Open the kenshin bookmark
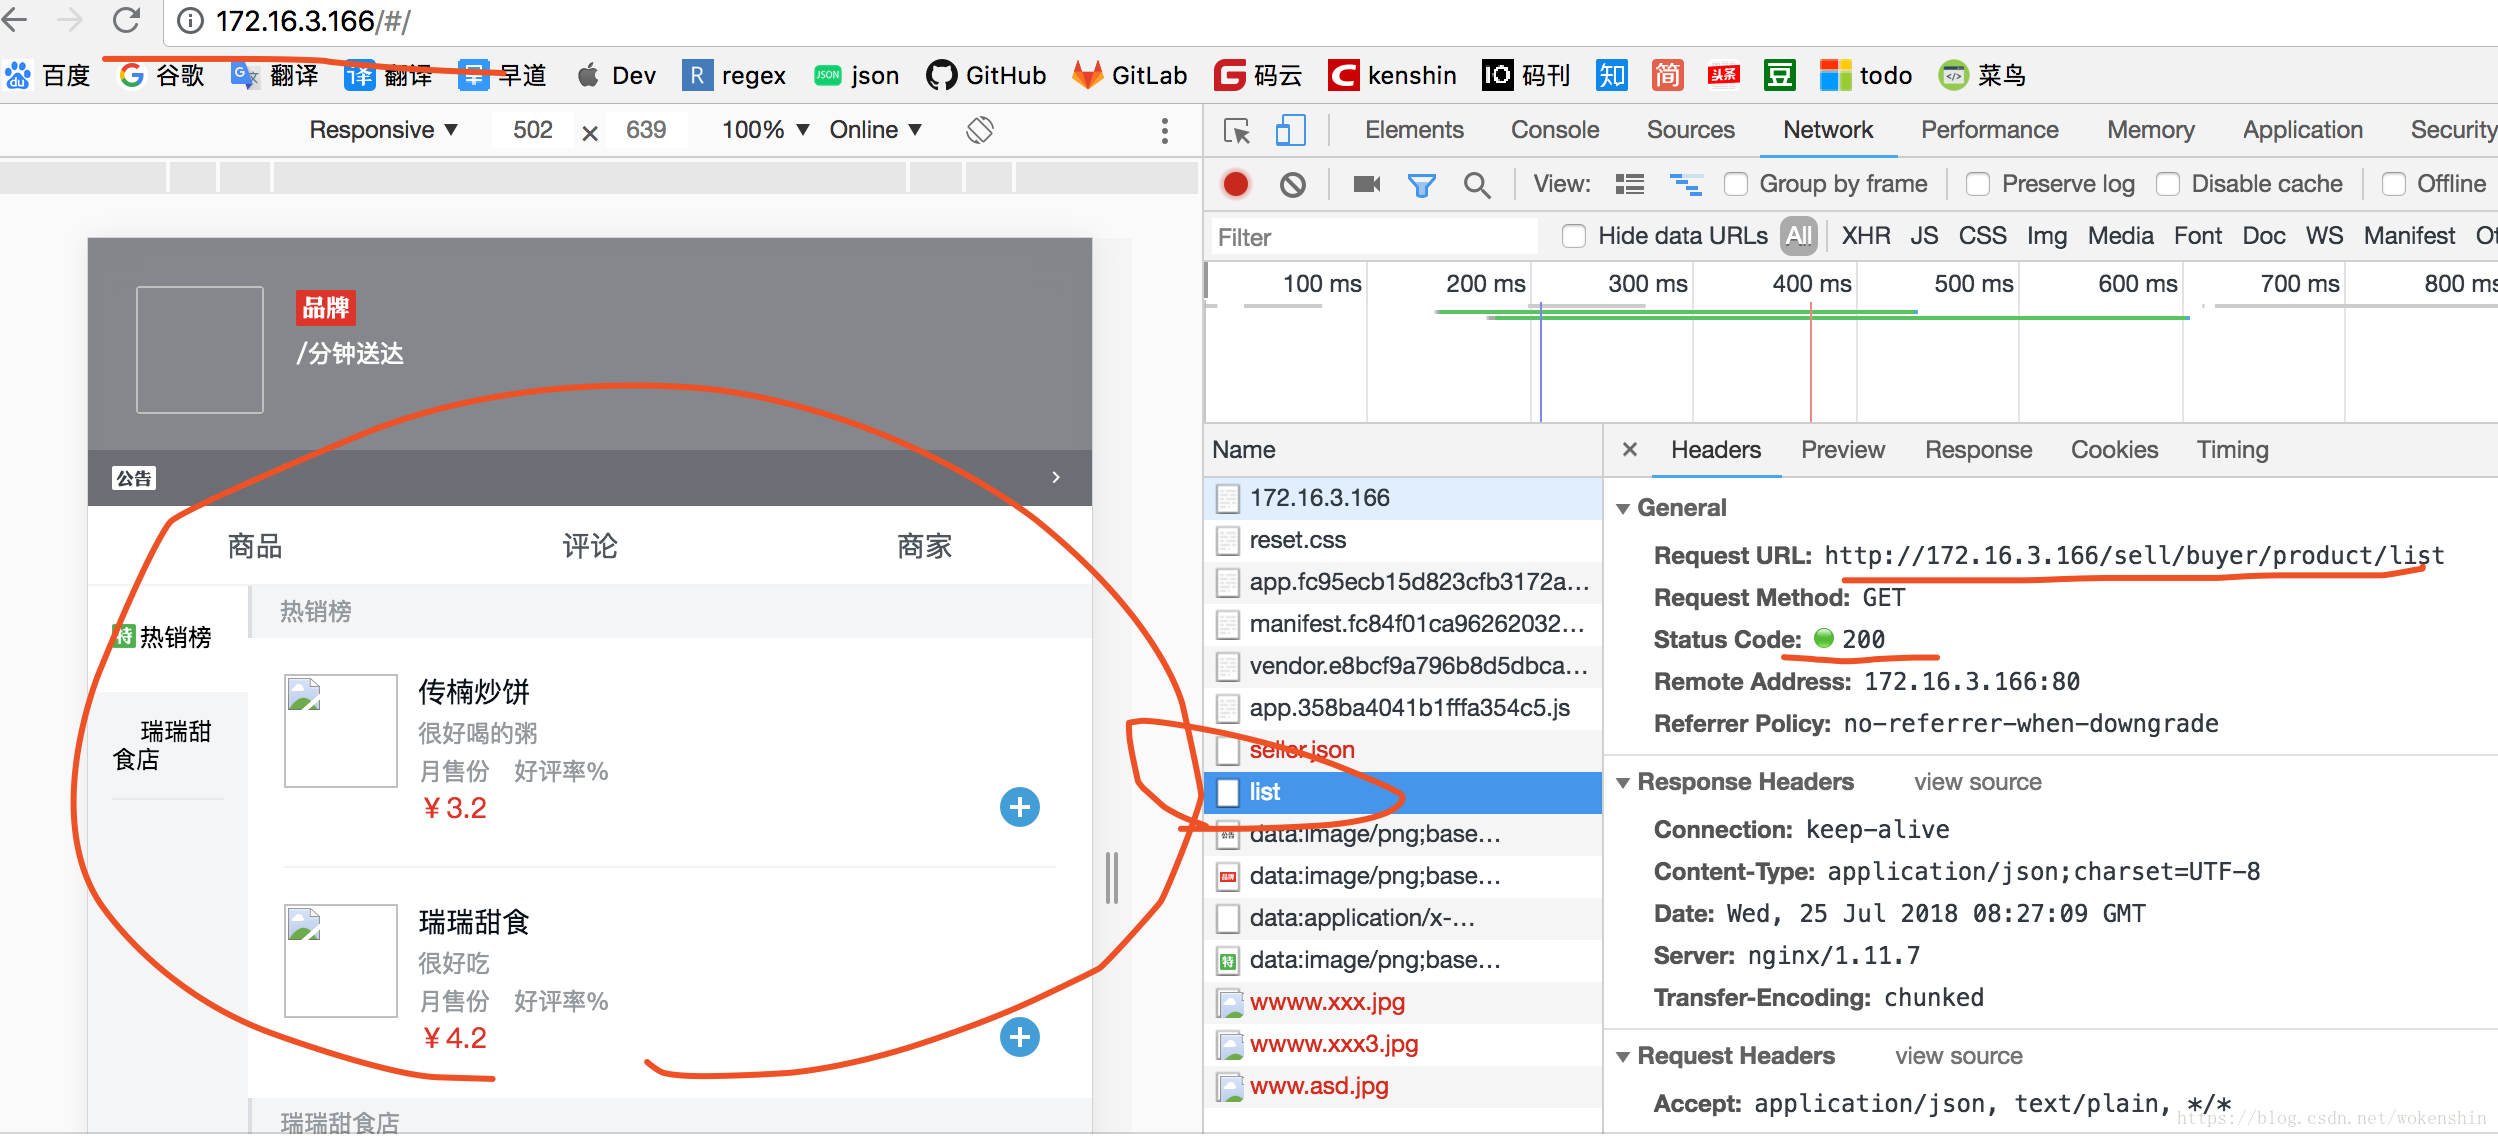The width and height of the screenshot is (2498, 1138). 1392,75
